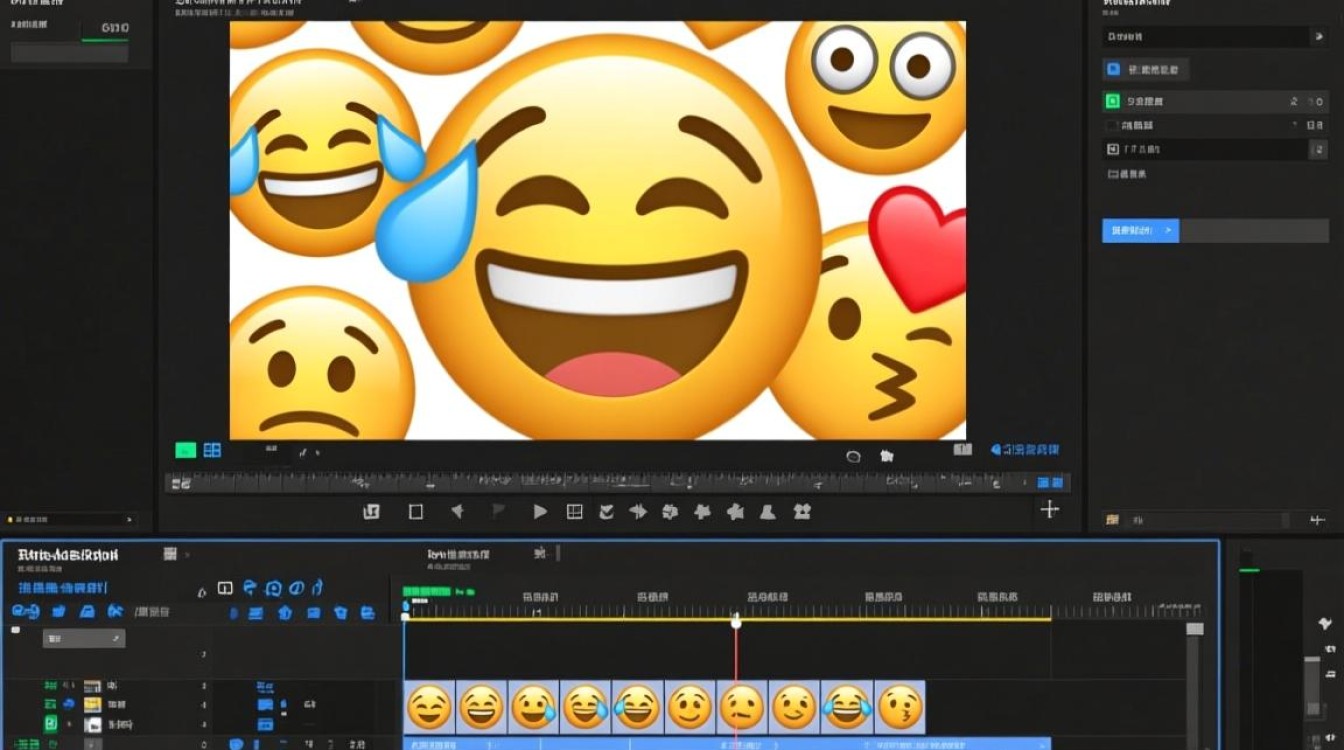Screen dimensions: 1344x750
Task: Click the plus icon right of the transport controls
Action: 1049,510
